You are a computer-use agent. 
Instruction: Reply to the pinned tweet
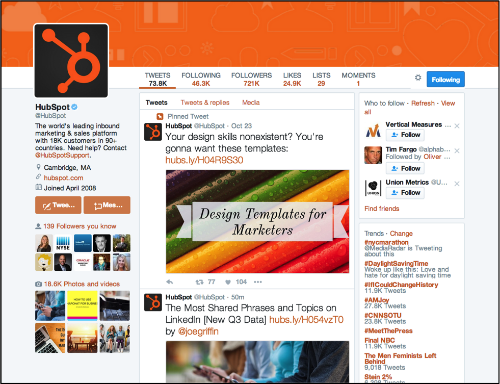170,282
